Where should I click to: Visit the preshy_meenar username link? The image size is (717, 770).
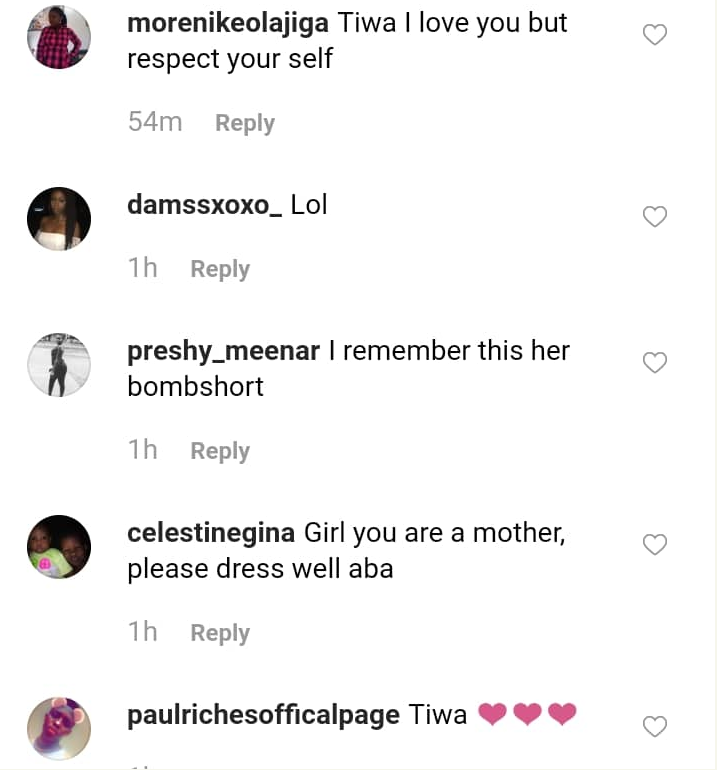coord(224,351)
